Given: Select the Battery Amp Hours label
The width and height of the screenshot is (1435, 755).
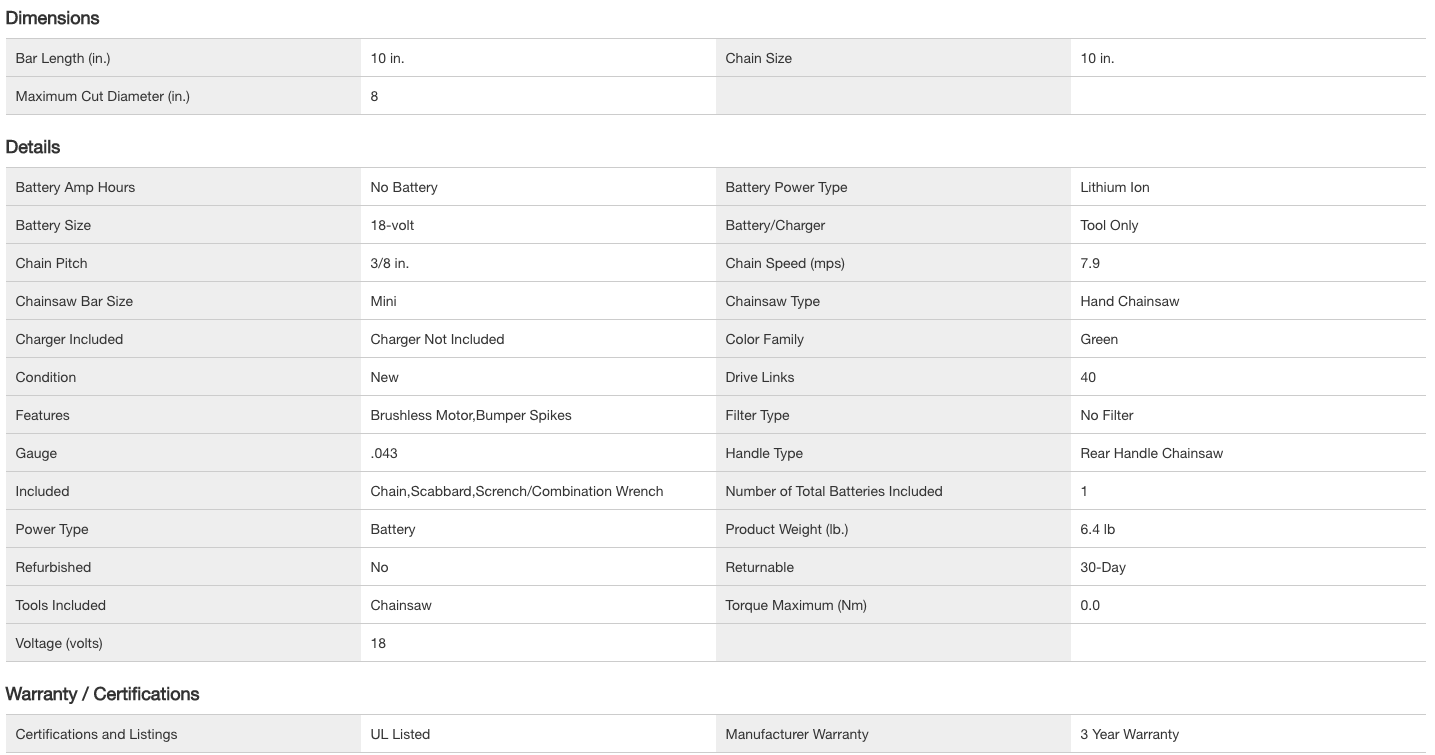Looking at the screenshot, I should click(75, 187).
